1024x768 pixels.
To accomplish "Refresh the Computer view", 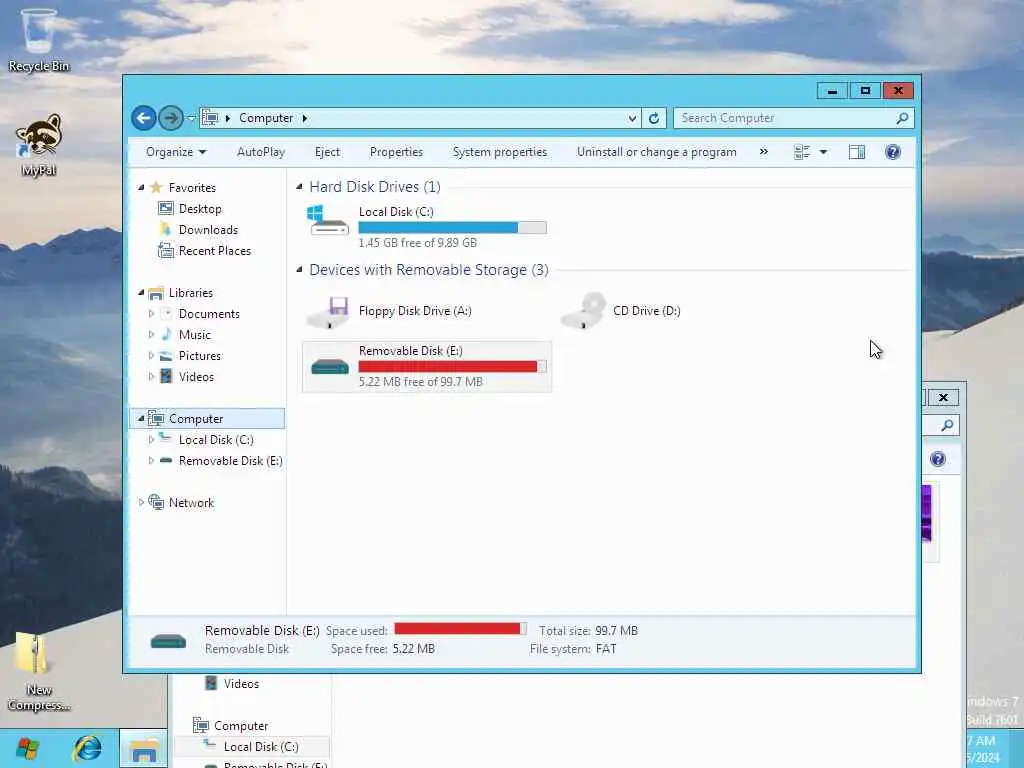I will coord(654,118).
